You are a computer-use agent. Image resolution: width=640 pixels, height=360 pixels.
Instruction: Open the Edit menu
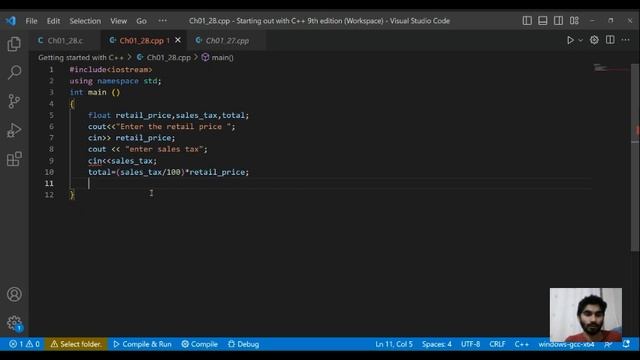(53, 21)
